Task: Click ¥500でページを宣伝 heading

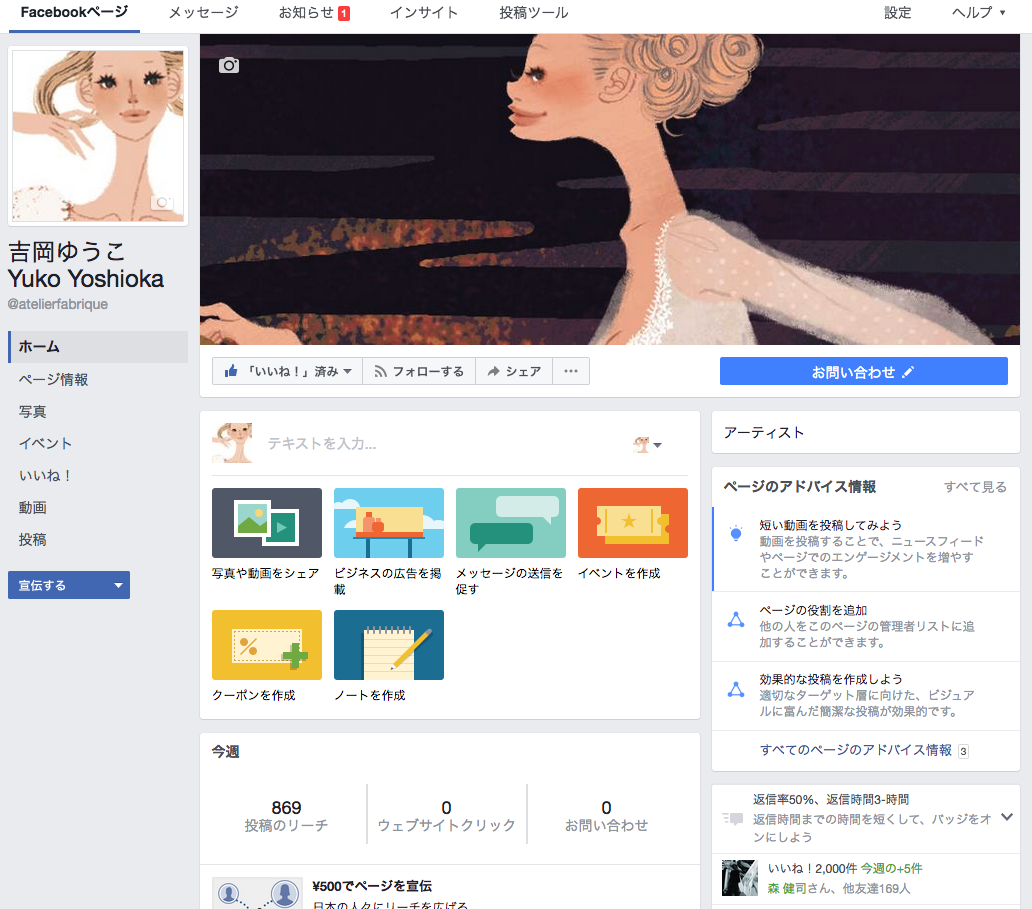Action: click(x=372, y=886)
